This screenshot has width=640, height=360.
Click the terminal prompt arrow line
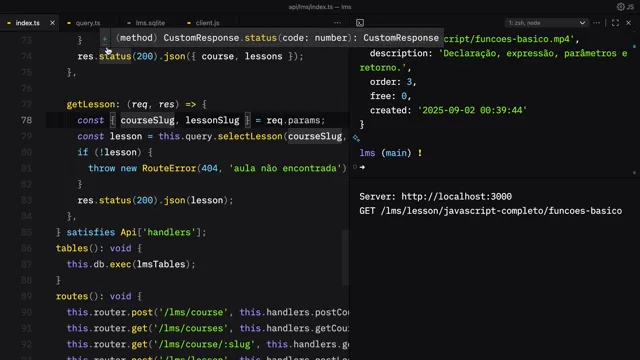pos(362,167)
